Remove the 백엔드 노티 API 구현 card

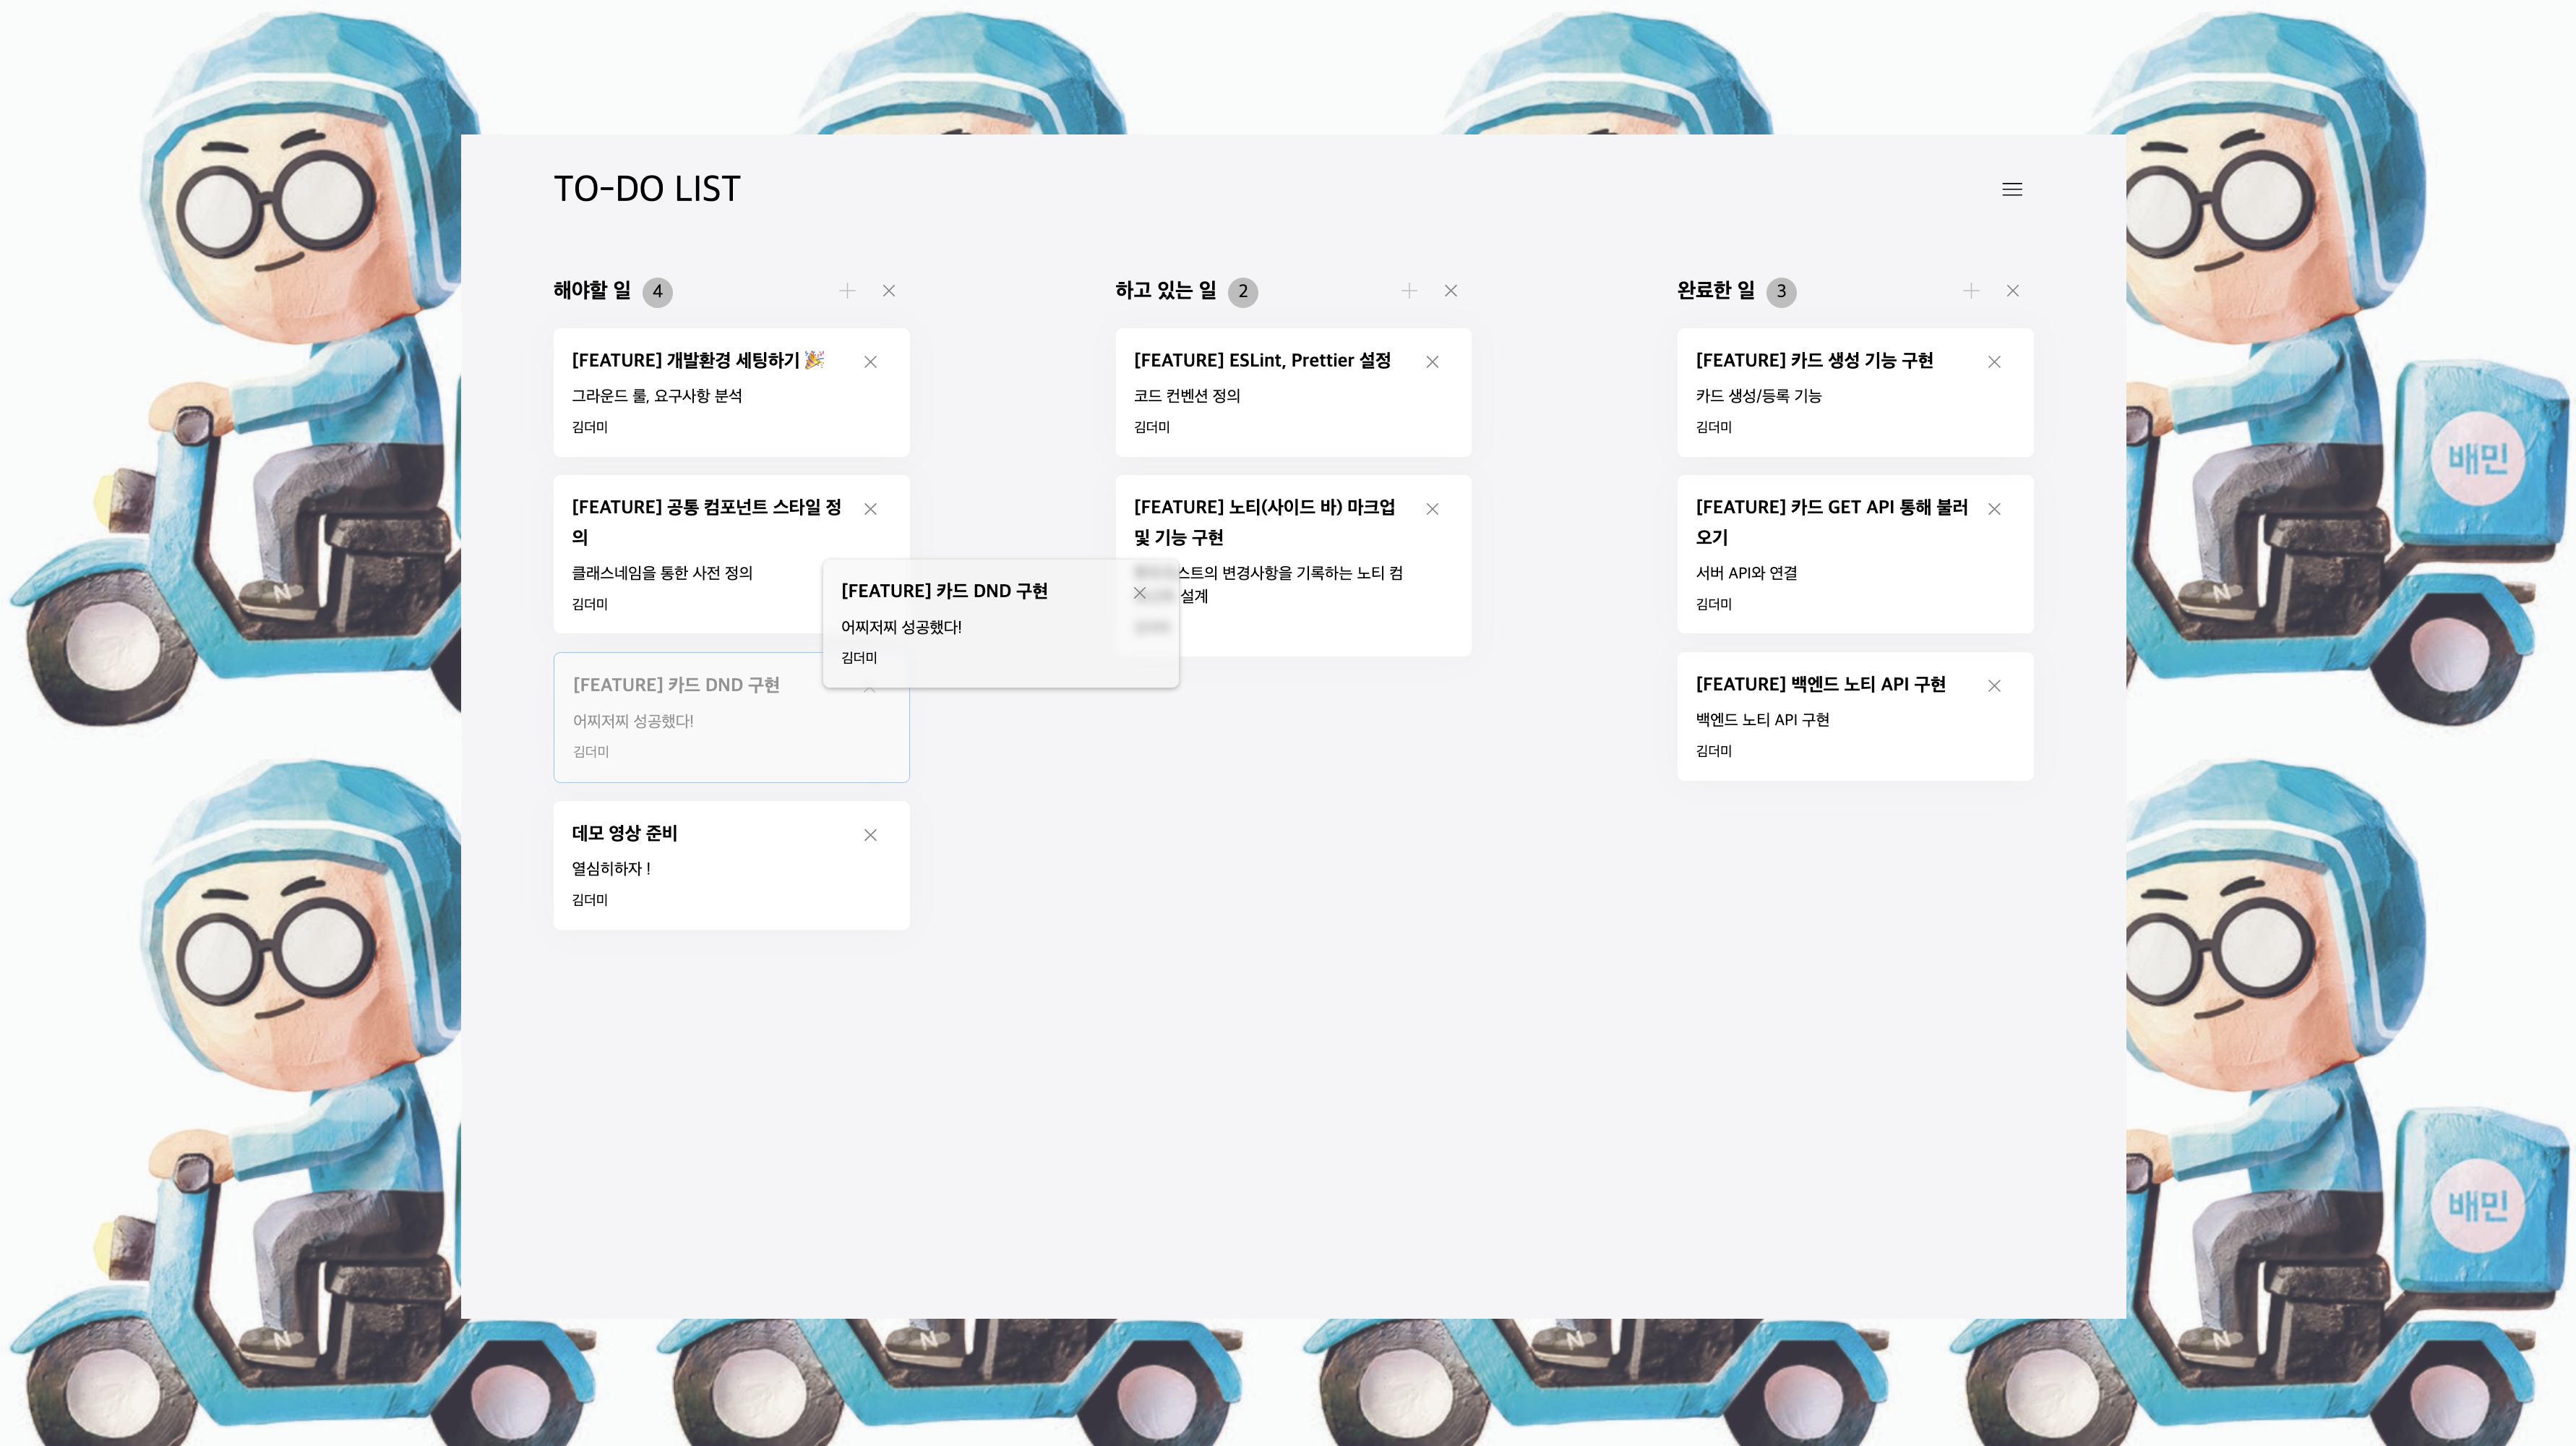point(1994,686)
